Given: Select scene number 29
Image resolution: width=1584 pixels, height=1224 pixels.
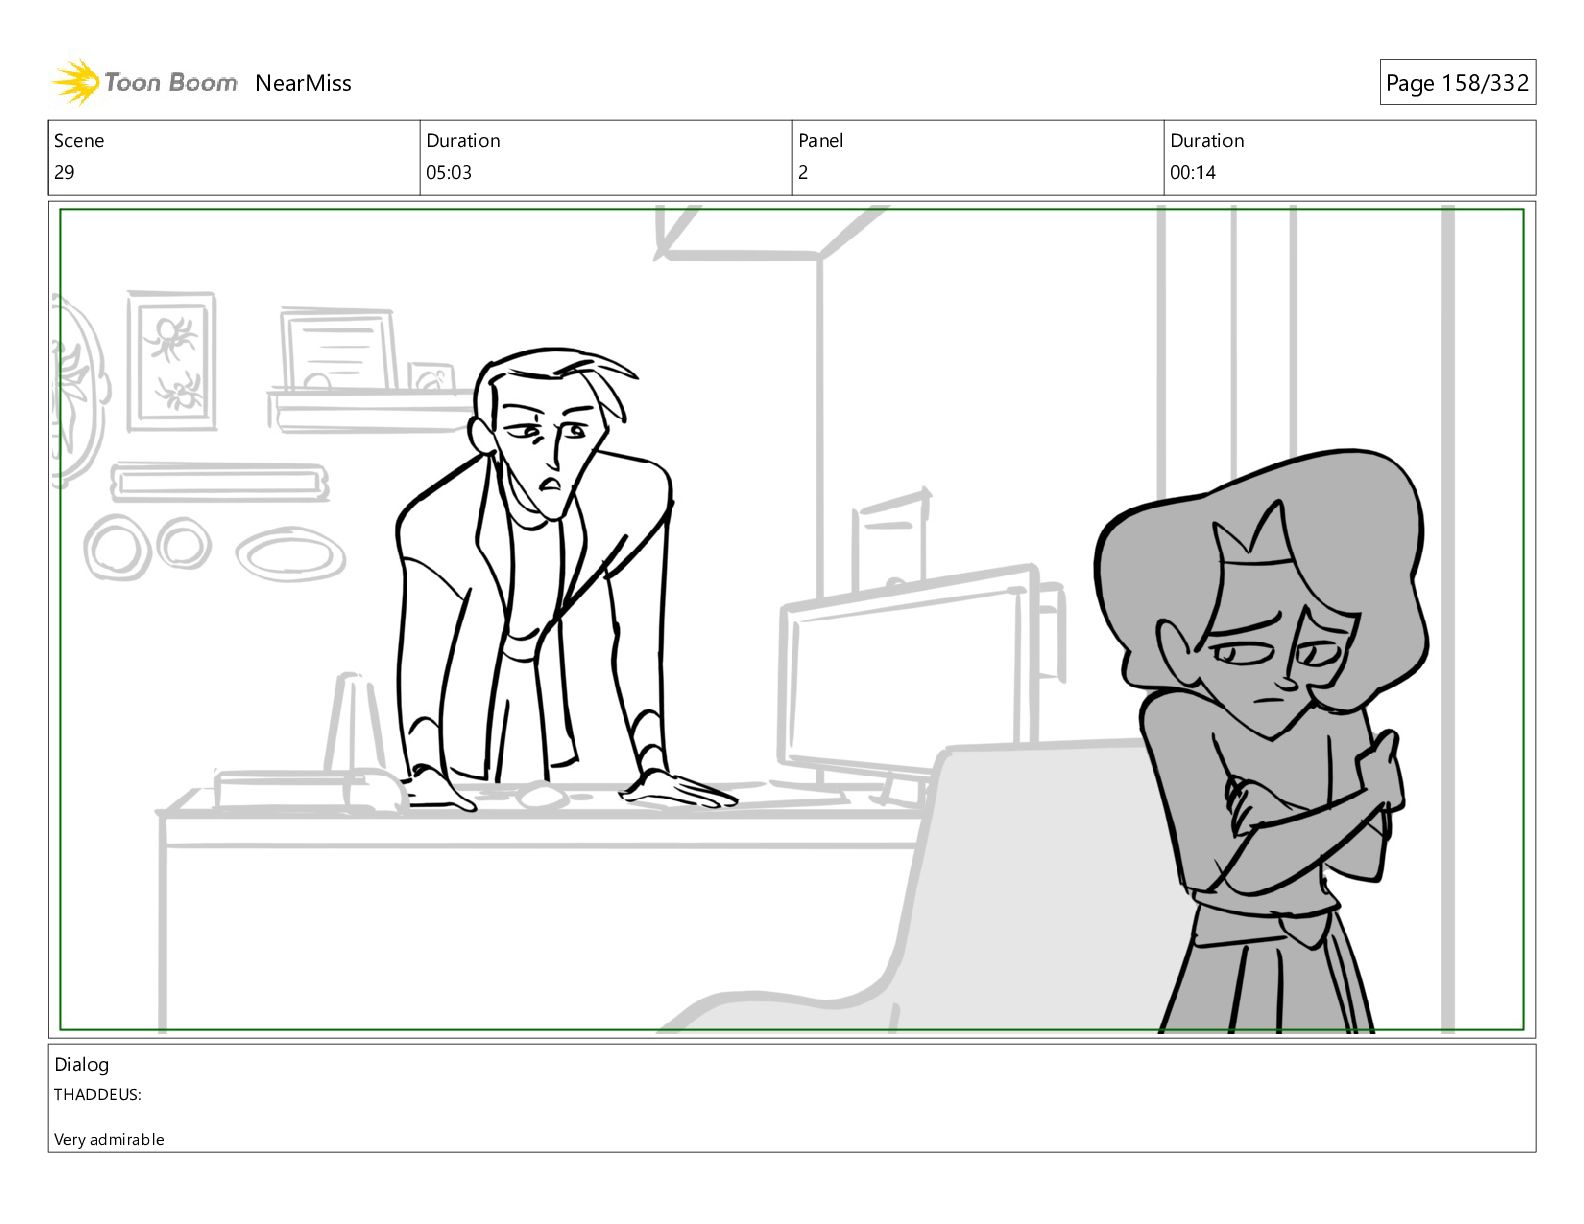Looking at the screenshot, I should [64, 172].
